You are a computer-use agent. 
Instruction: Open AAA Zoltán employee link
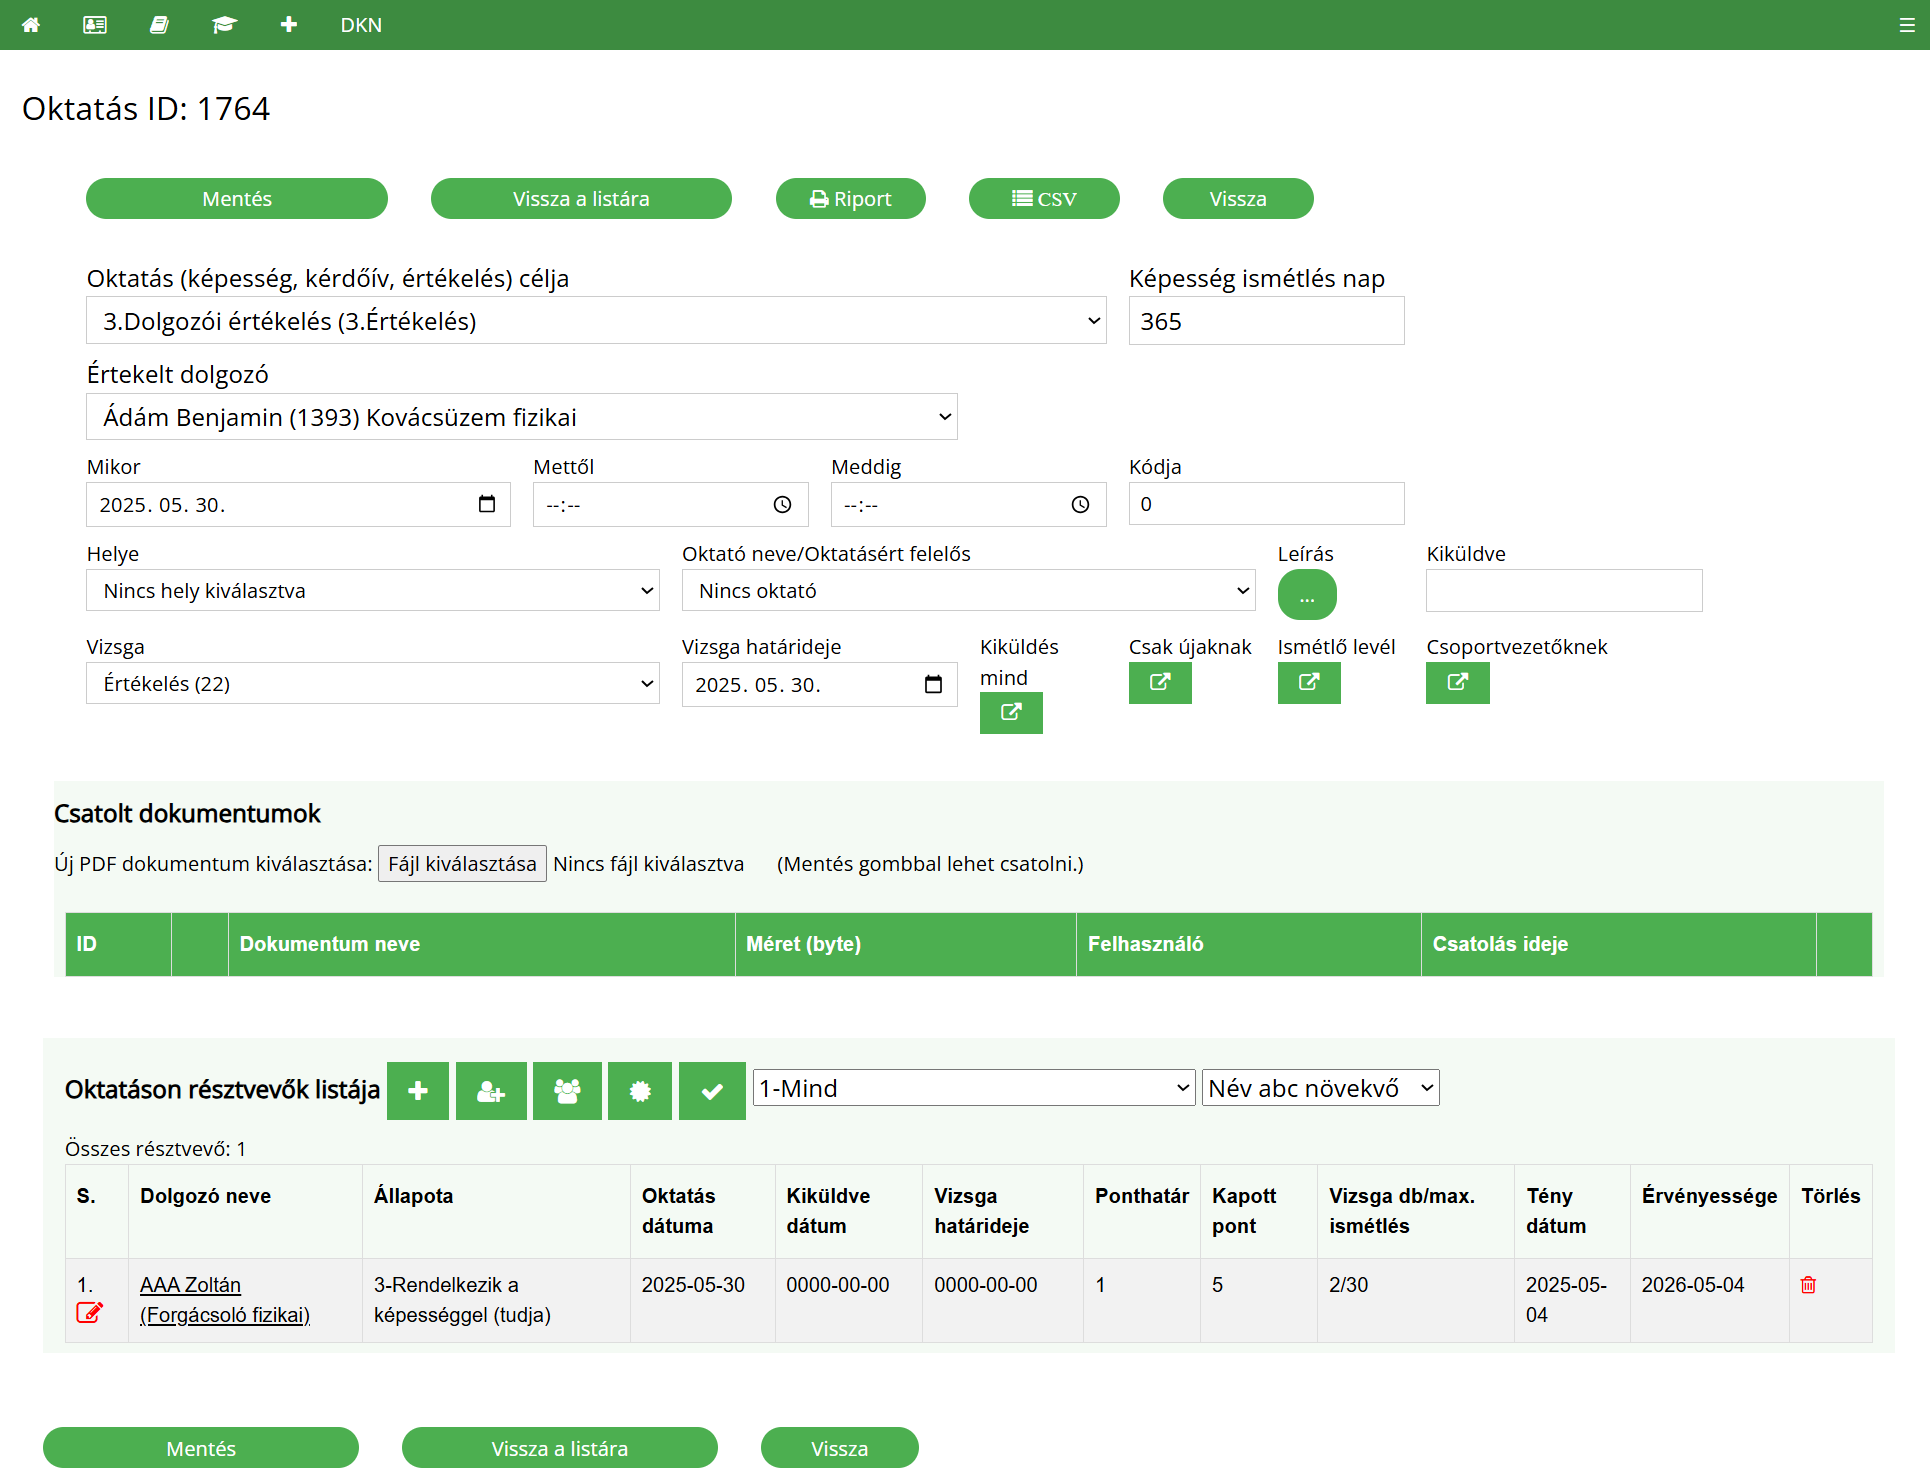190,1285
